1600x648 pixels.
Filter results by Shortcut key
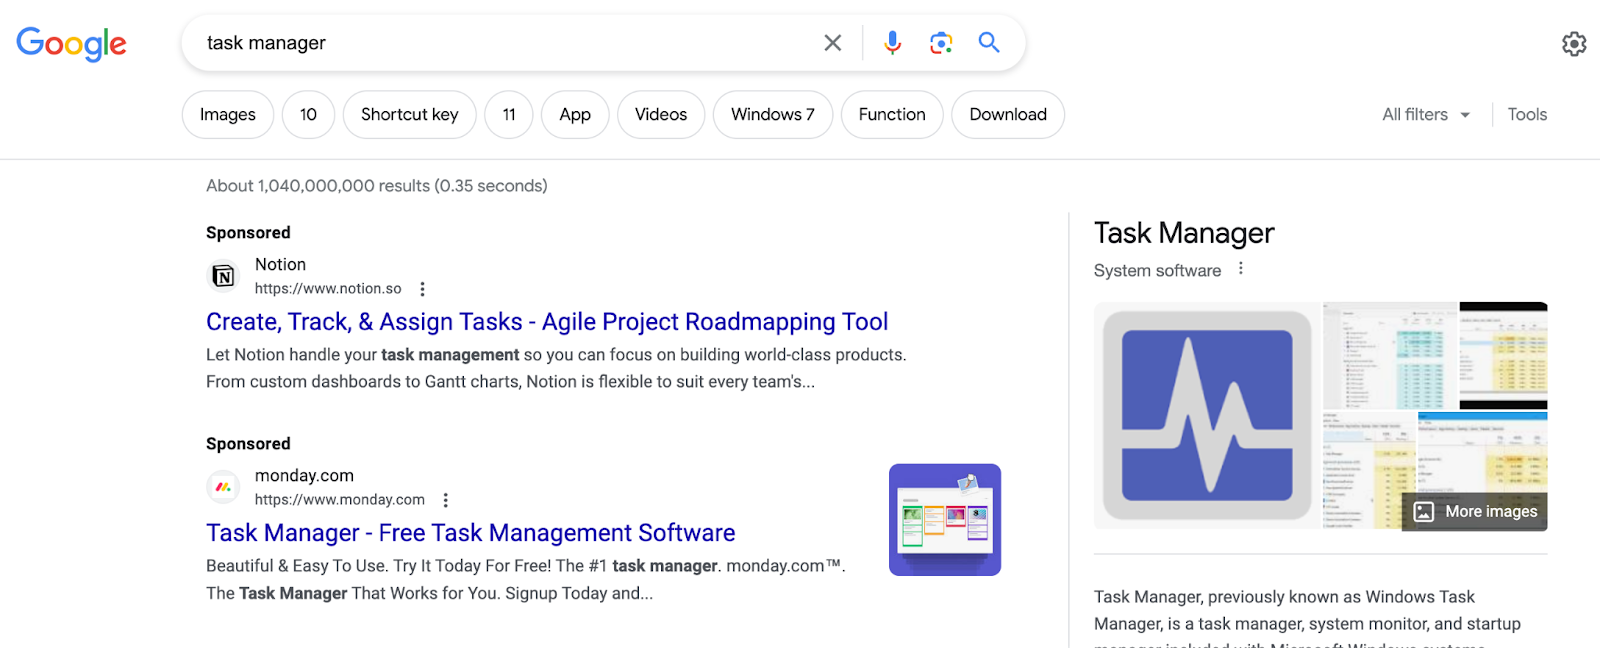(409, 115)
